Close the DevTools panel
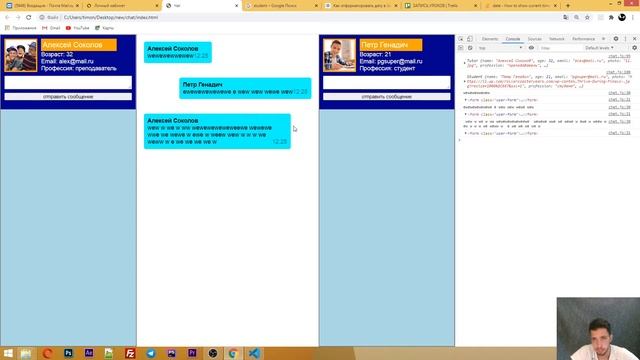 click(x=634, y=39)
